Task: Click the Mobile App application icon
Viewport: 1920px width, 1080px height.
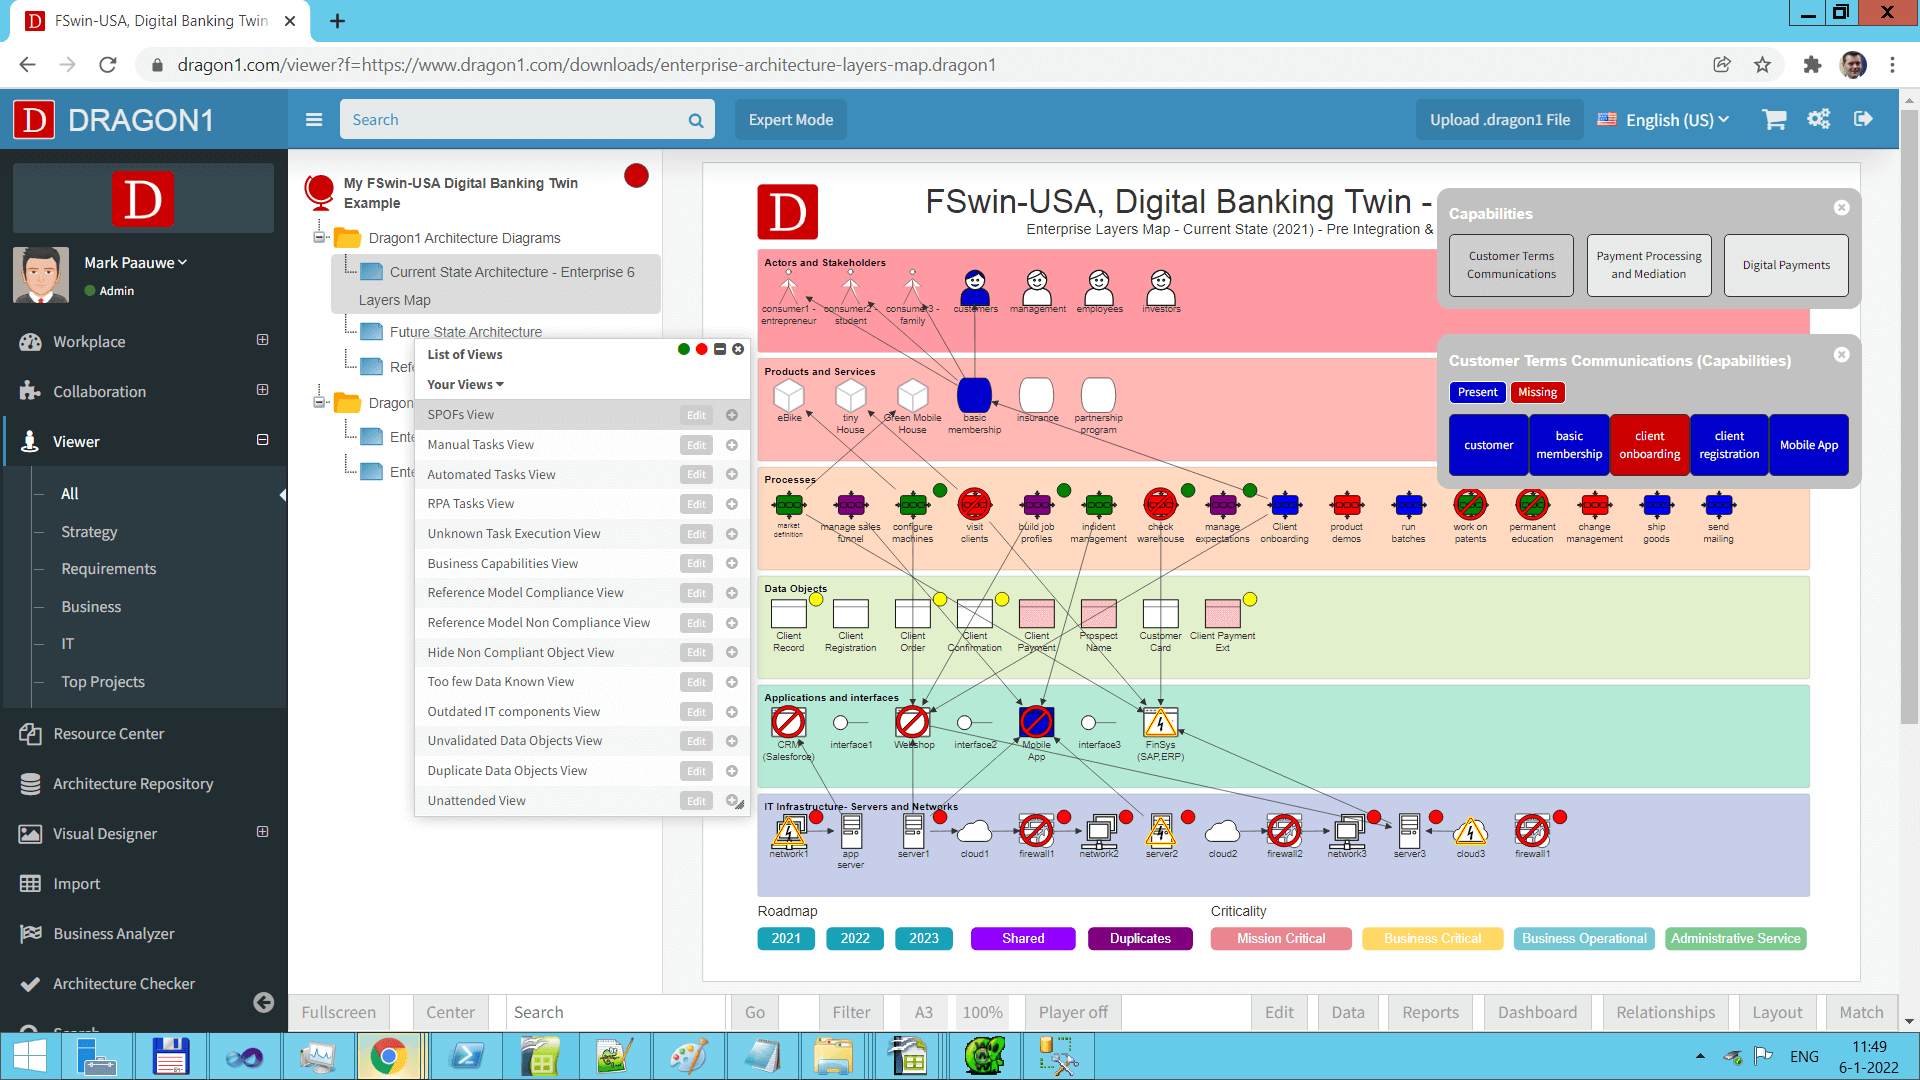Action: (x=1036, y=722)
